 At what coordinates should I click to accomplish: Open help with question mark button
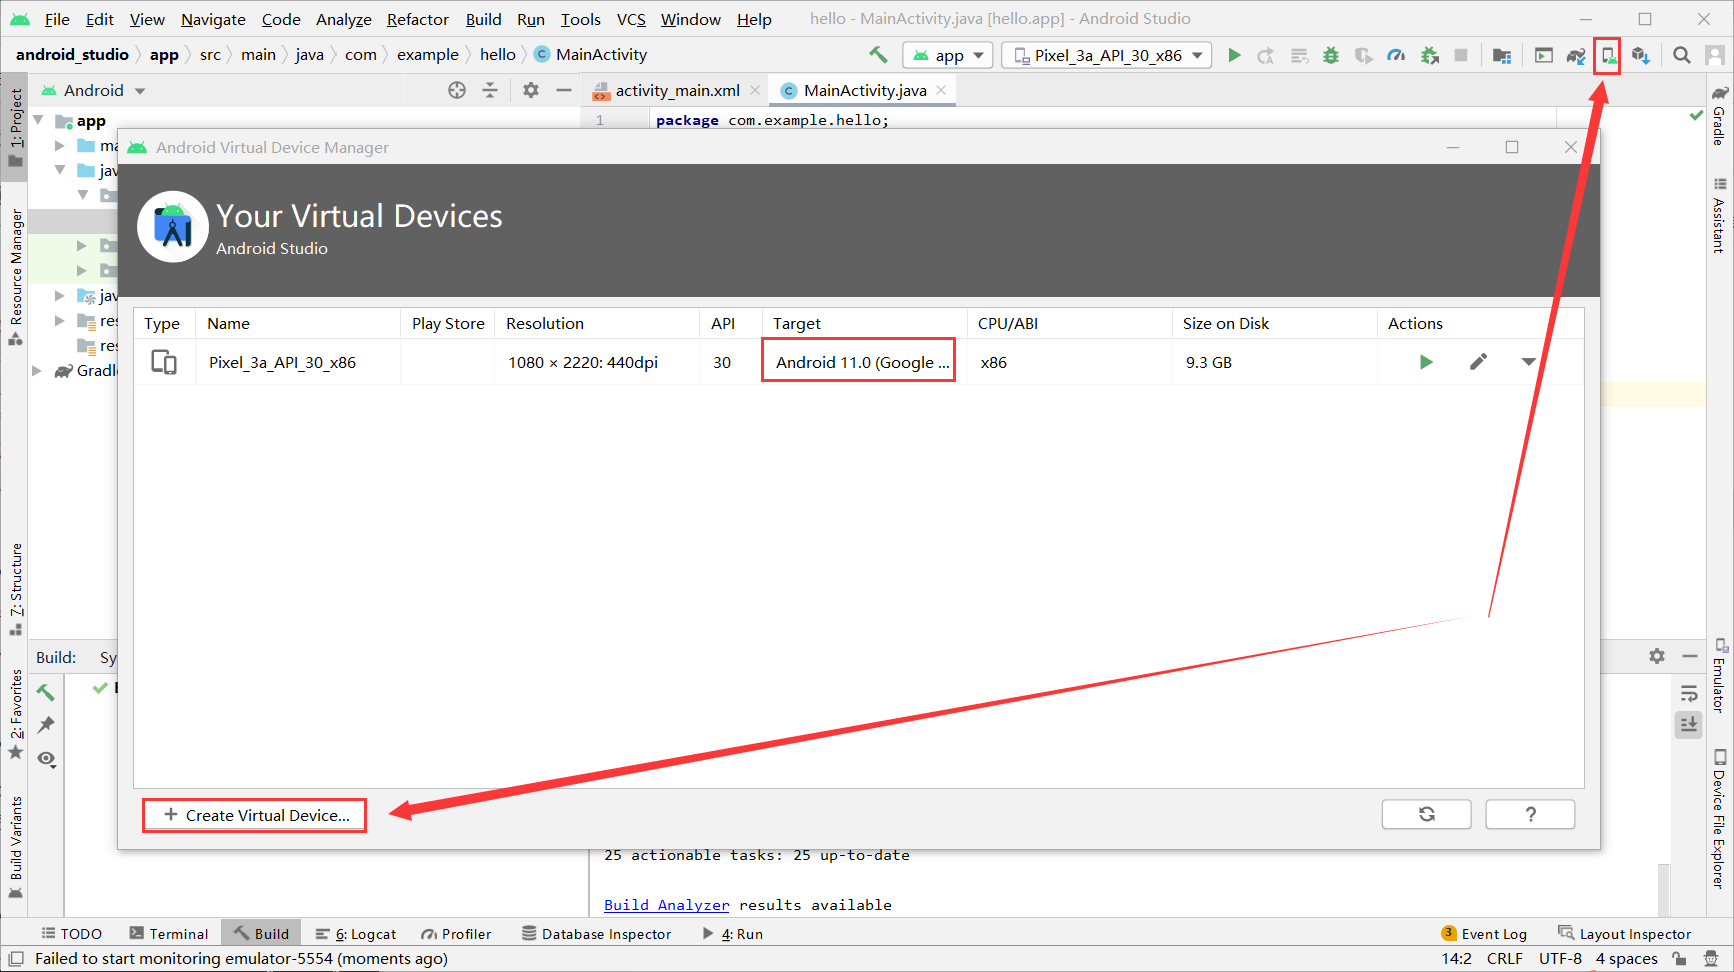[x=1530, y=814]
